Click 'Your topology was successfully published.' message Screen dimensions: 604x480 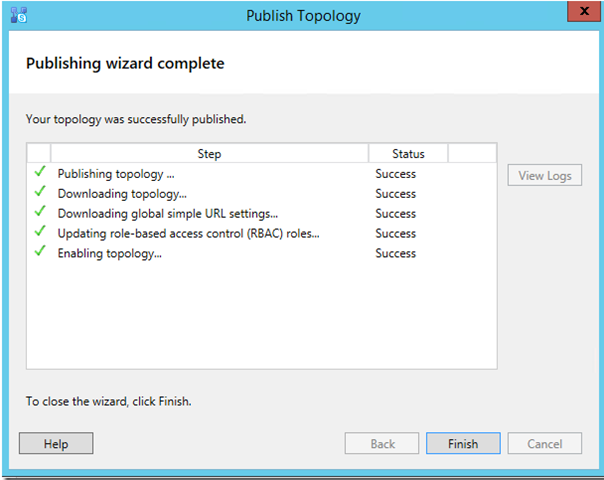[136, 119]
